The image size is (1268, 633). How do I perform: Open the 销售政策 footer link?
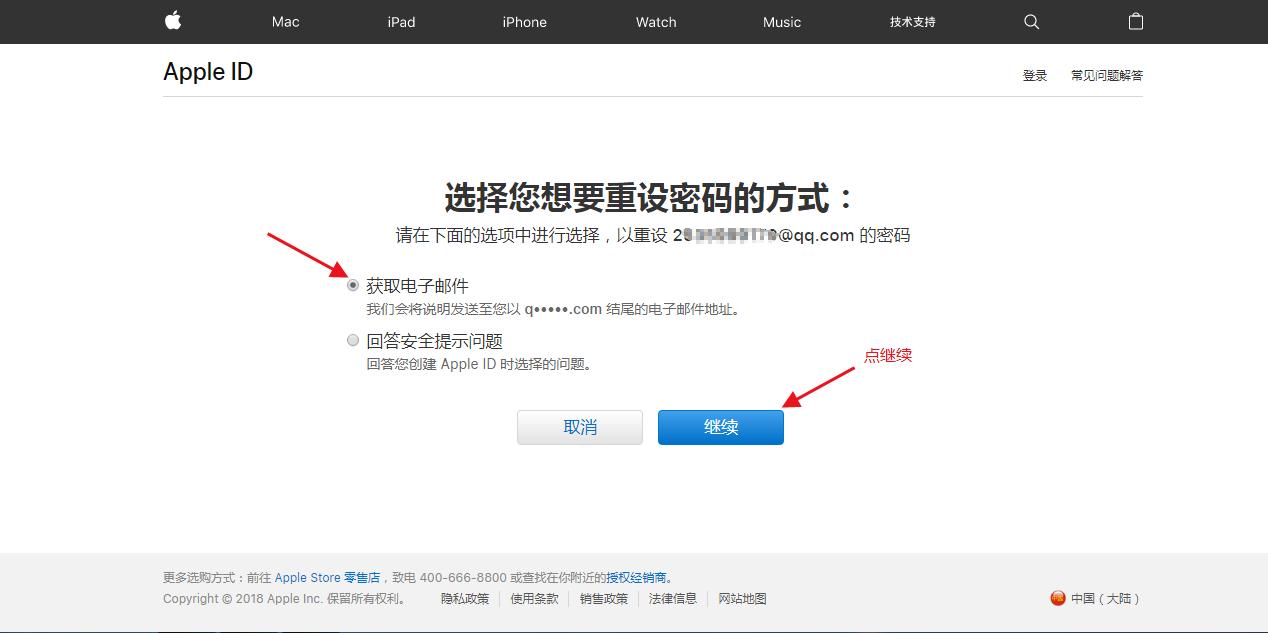(x=604, y=598)
